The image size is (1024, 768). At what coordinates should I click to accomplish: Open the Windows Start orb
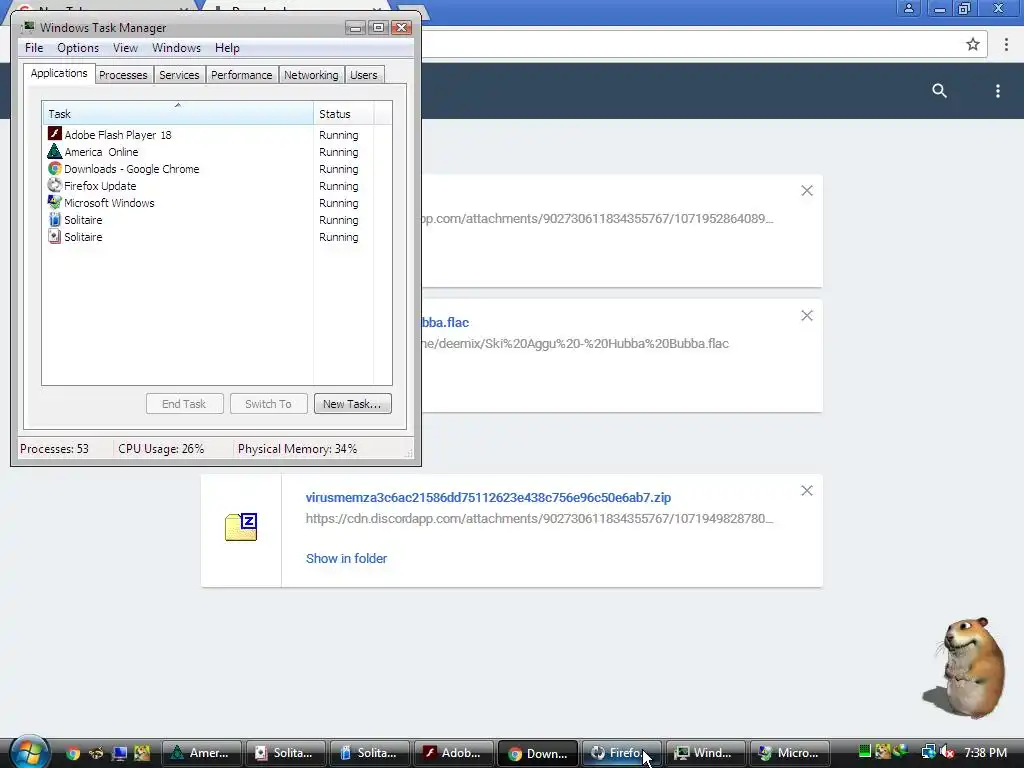coord(29,751)
